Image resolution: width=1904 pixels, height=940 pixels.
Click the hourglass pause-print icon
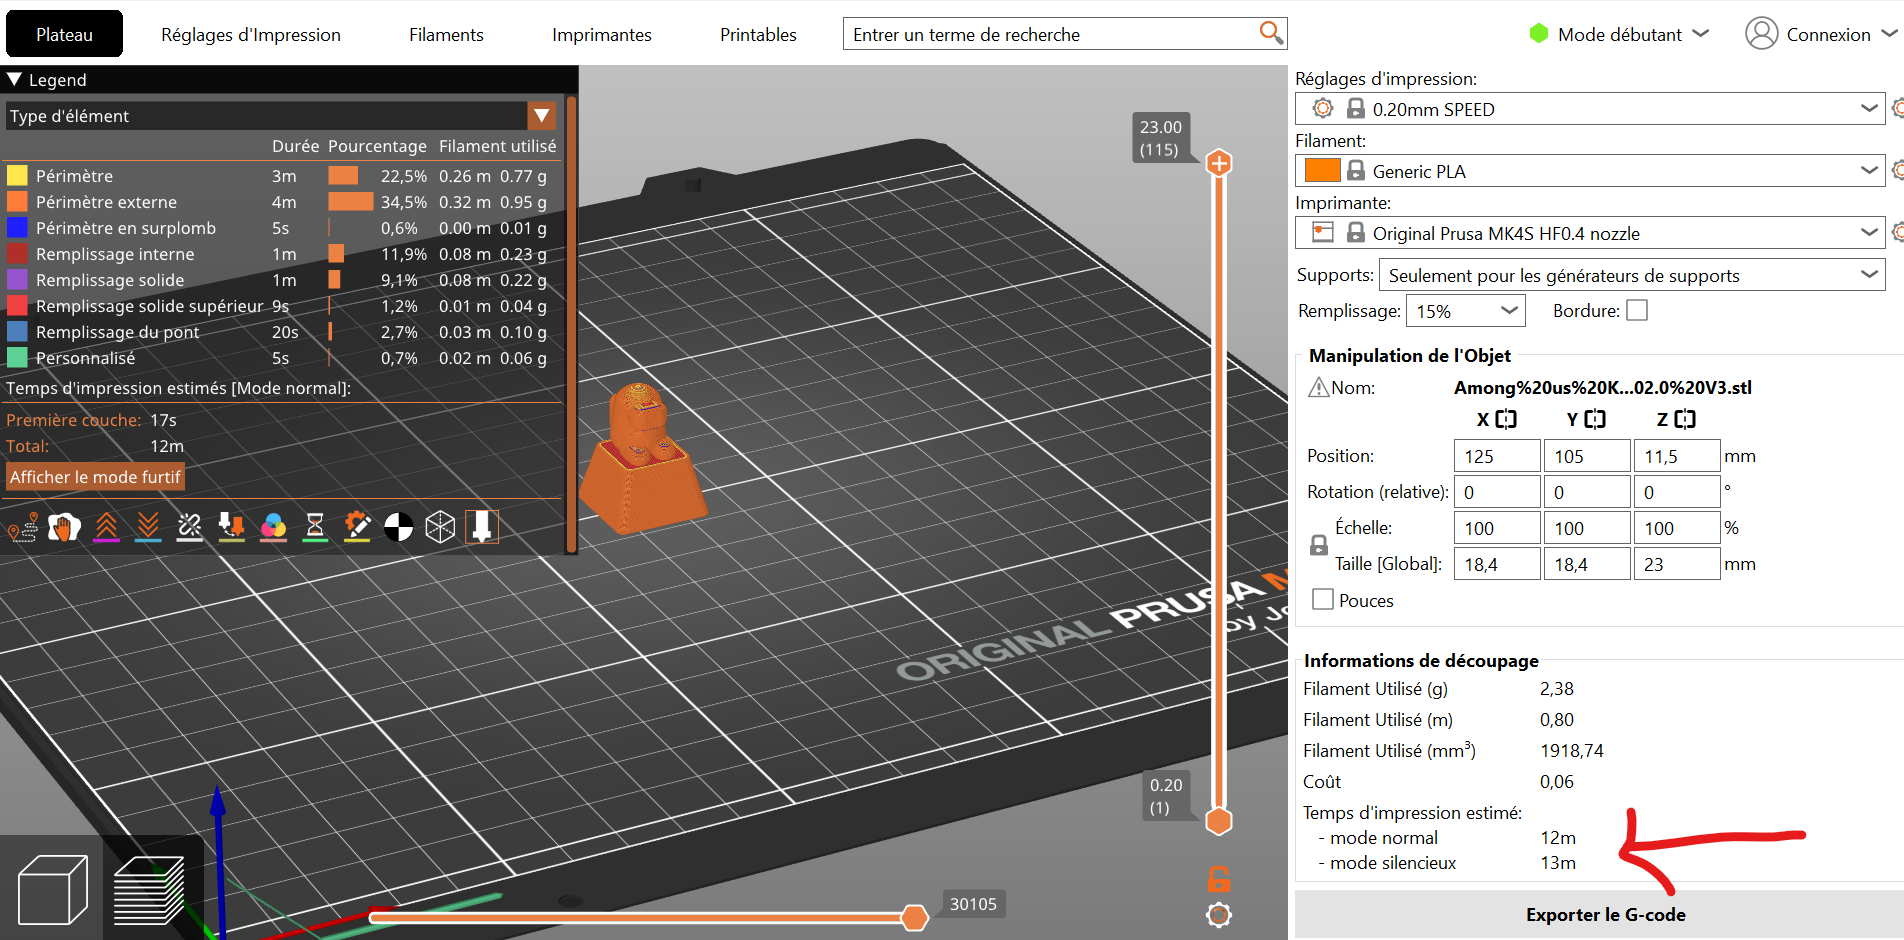tap(315, 527)
